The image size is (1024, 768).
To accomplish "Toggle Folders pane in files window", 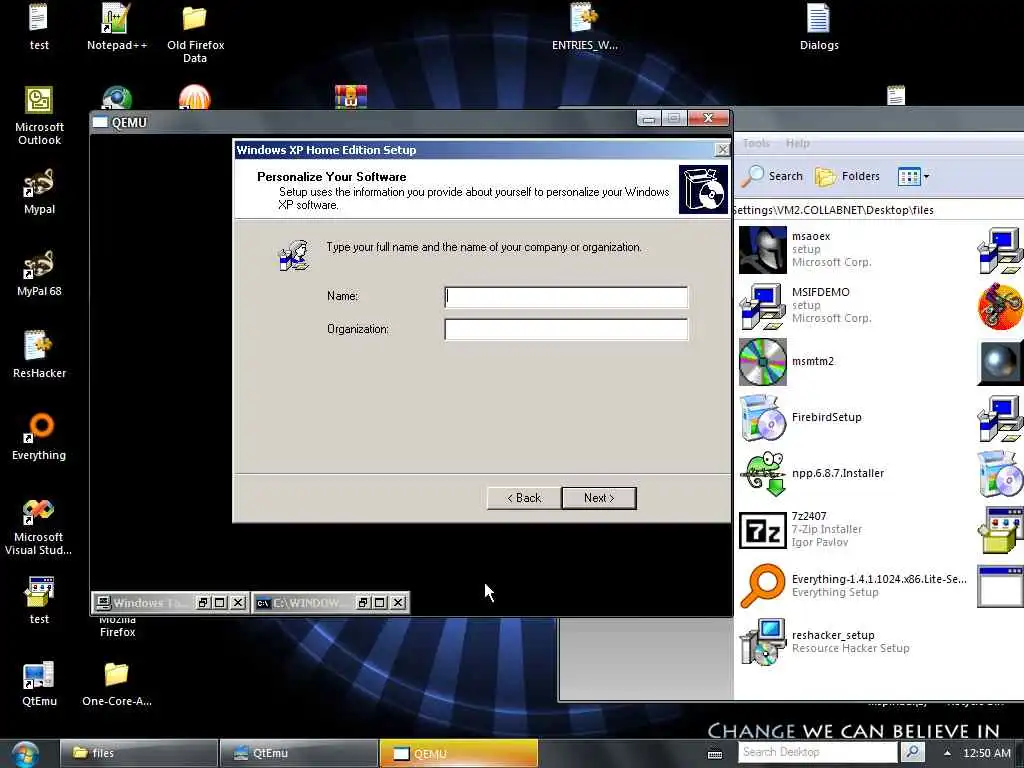I will (x=848, y=176).
